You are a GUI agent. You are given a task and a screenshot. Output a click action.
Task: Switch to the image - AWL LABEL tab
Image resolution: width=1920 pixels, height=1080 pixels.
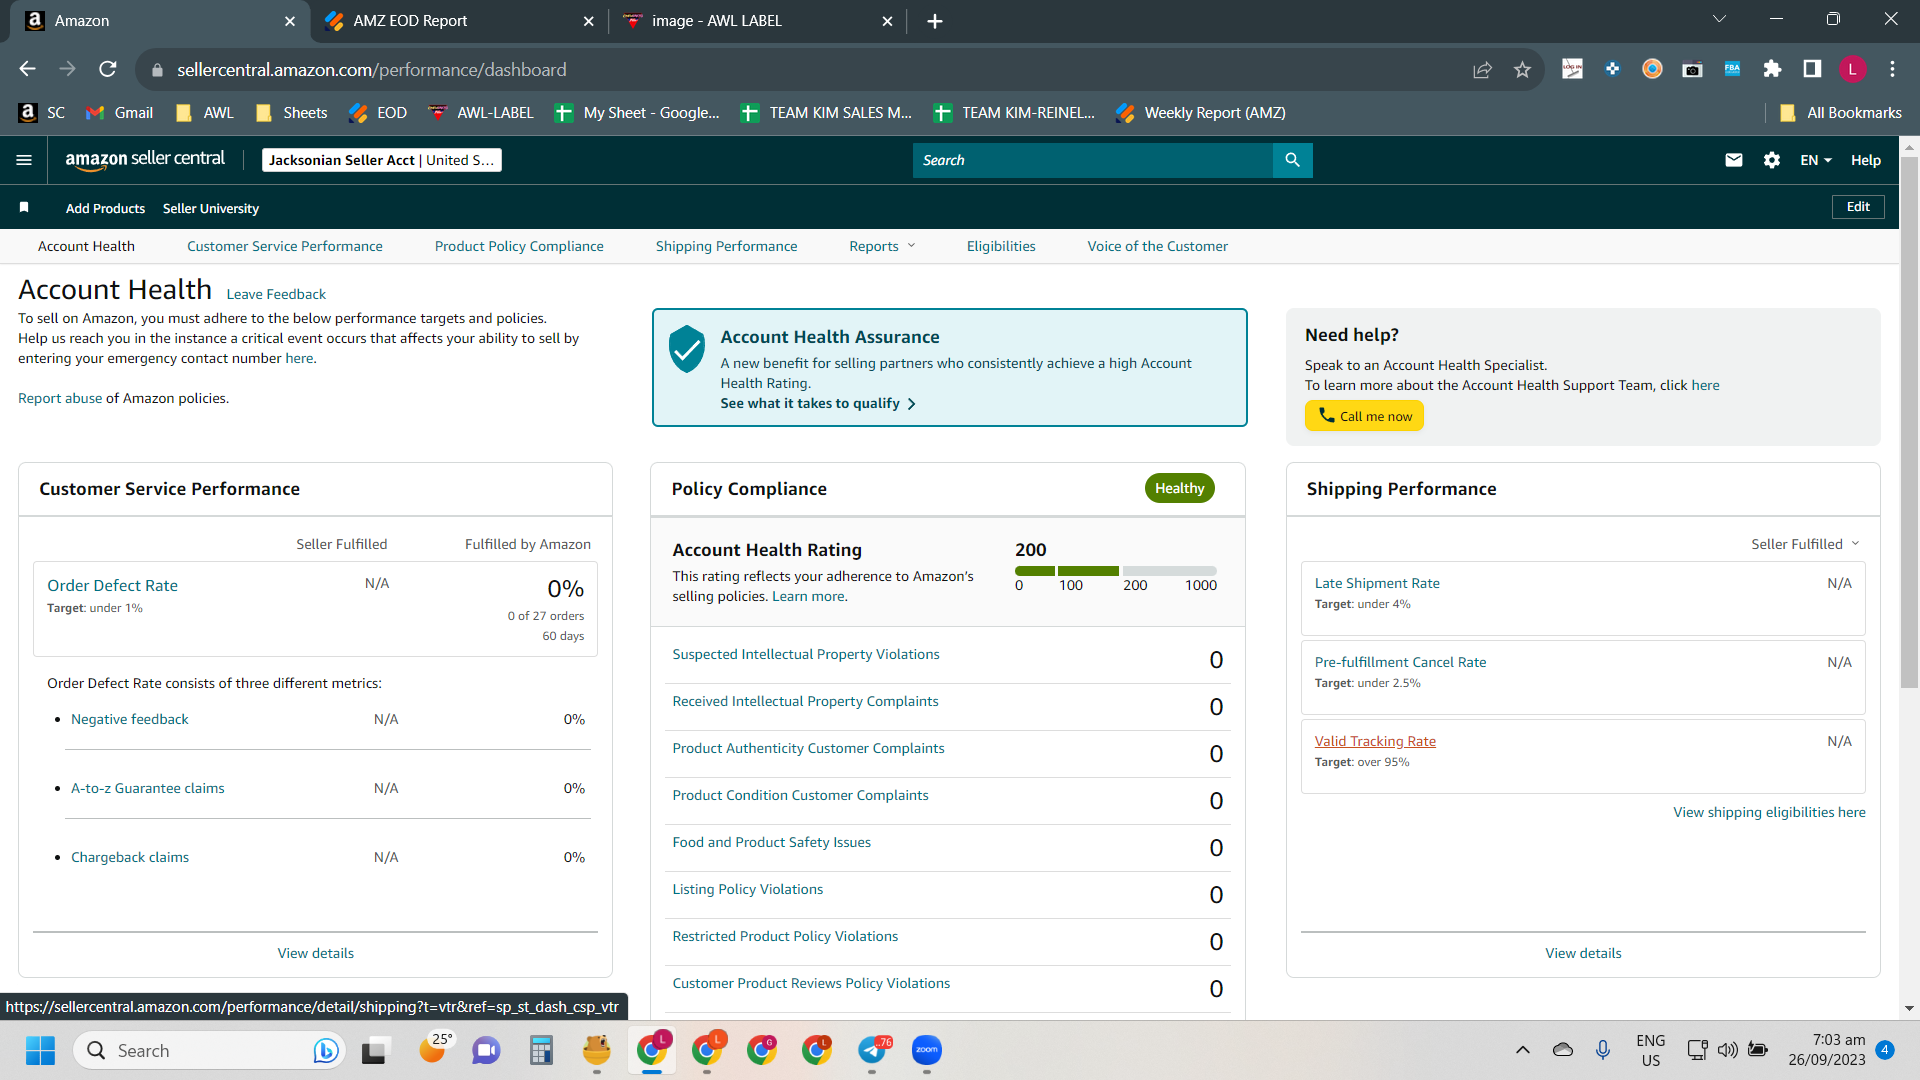pos(757,21)
